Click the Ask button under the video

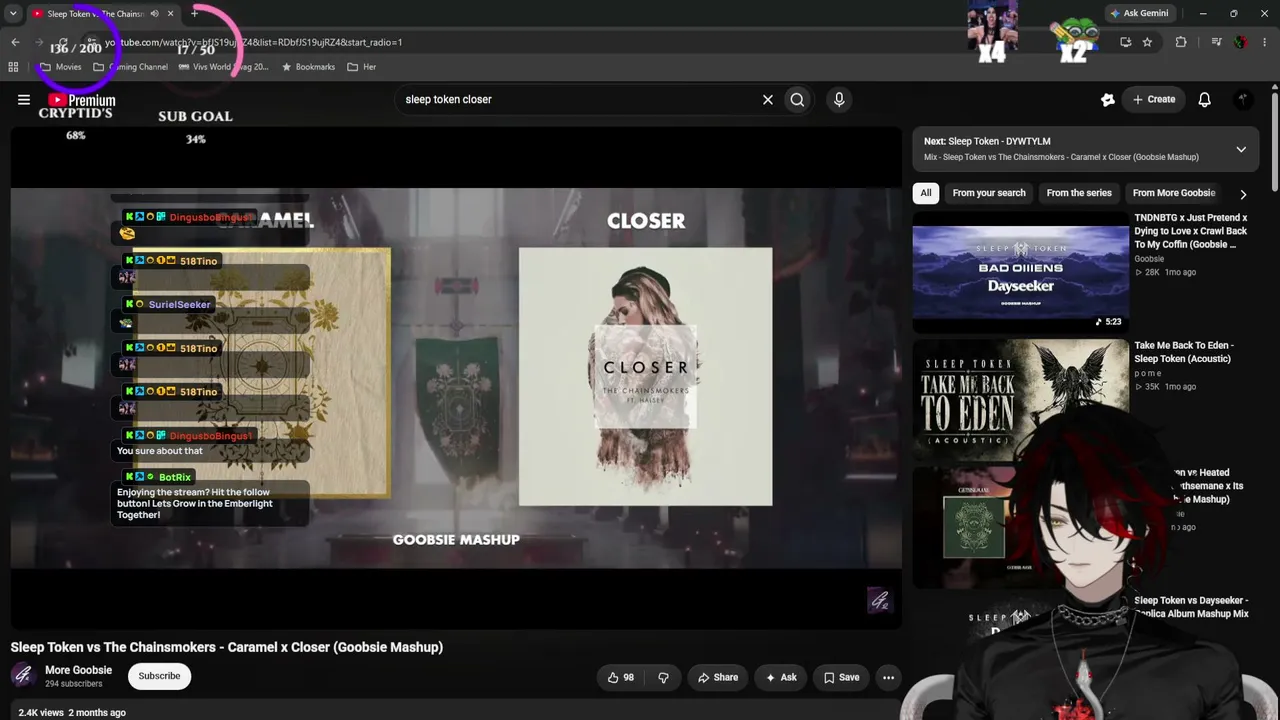[x=781, y=677]
